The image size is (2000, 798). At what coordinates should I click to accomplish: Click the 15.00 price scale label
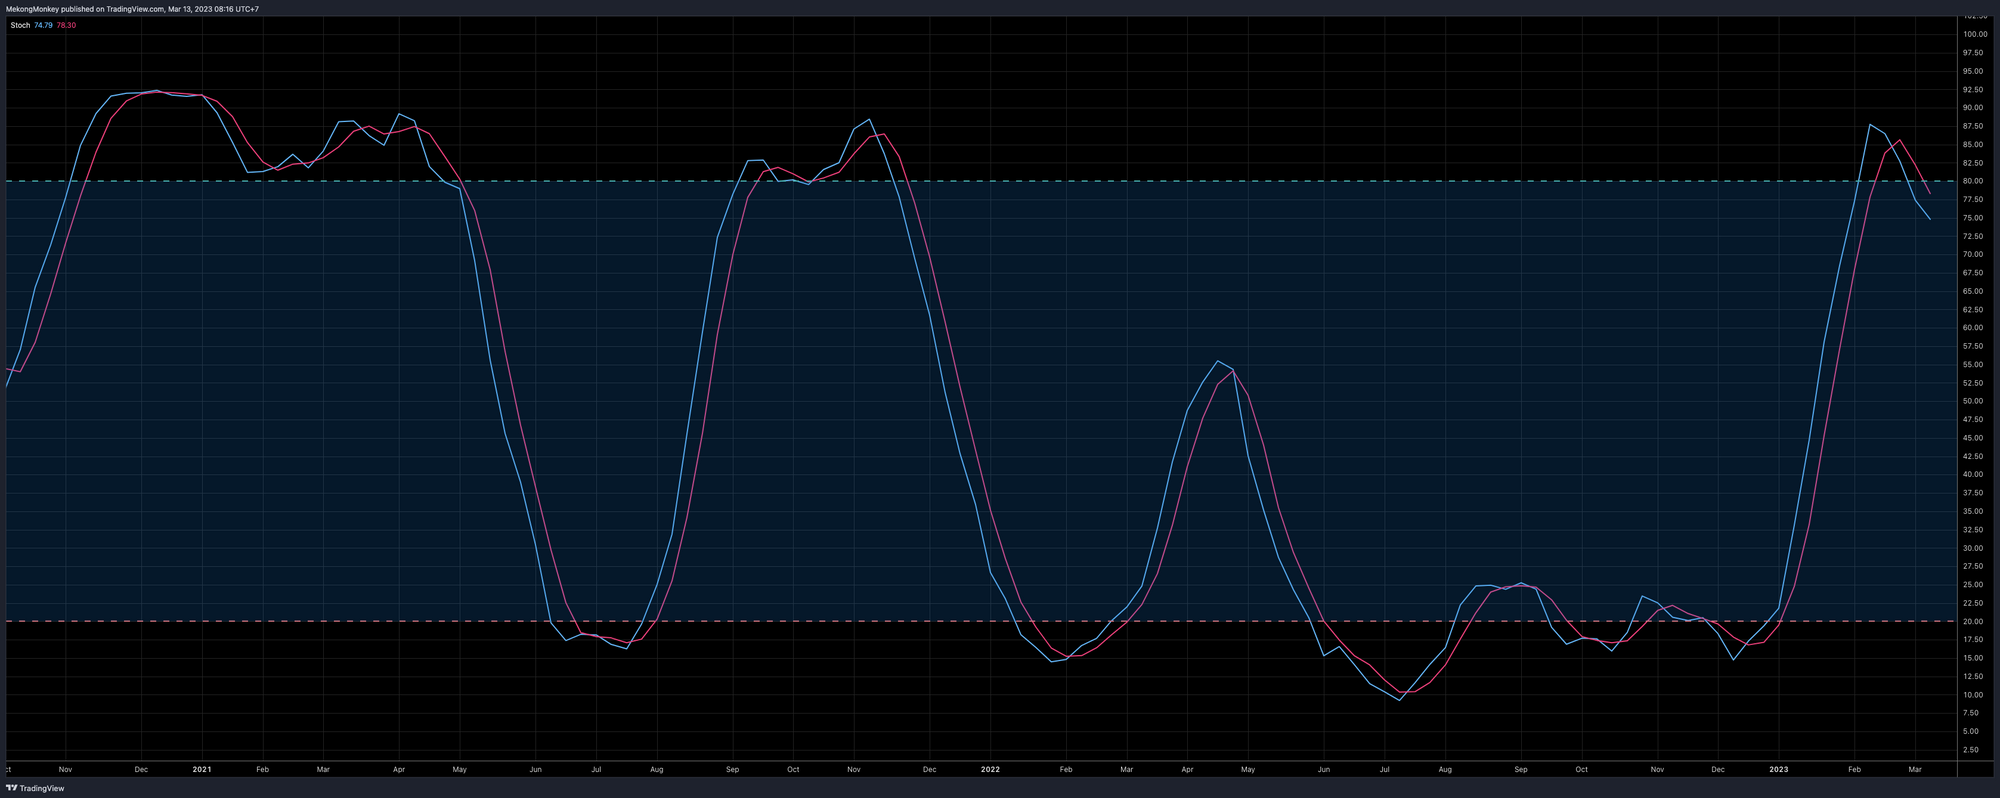pos(1975,658)
